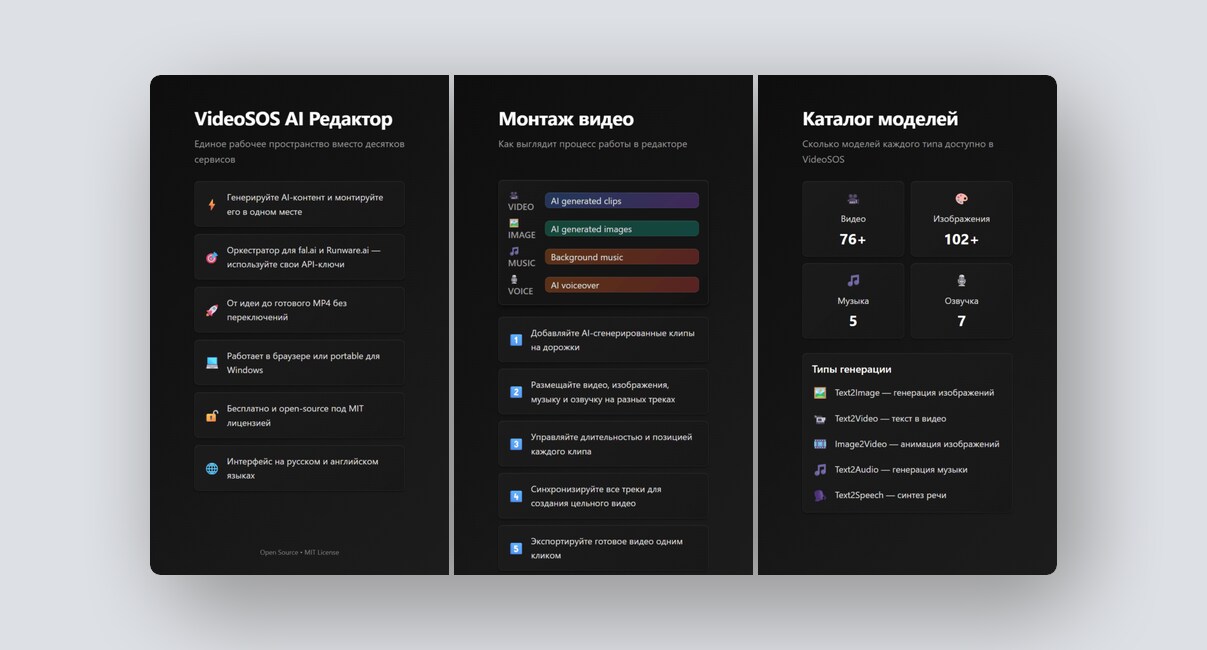The height and width of the screenshot is (650, 1207).
Task: Click the palette icon above Изображения
Action: coord(961,199)
